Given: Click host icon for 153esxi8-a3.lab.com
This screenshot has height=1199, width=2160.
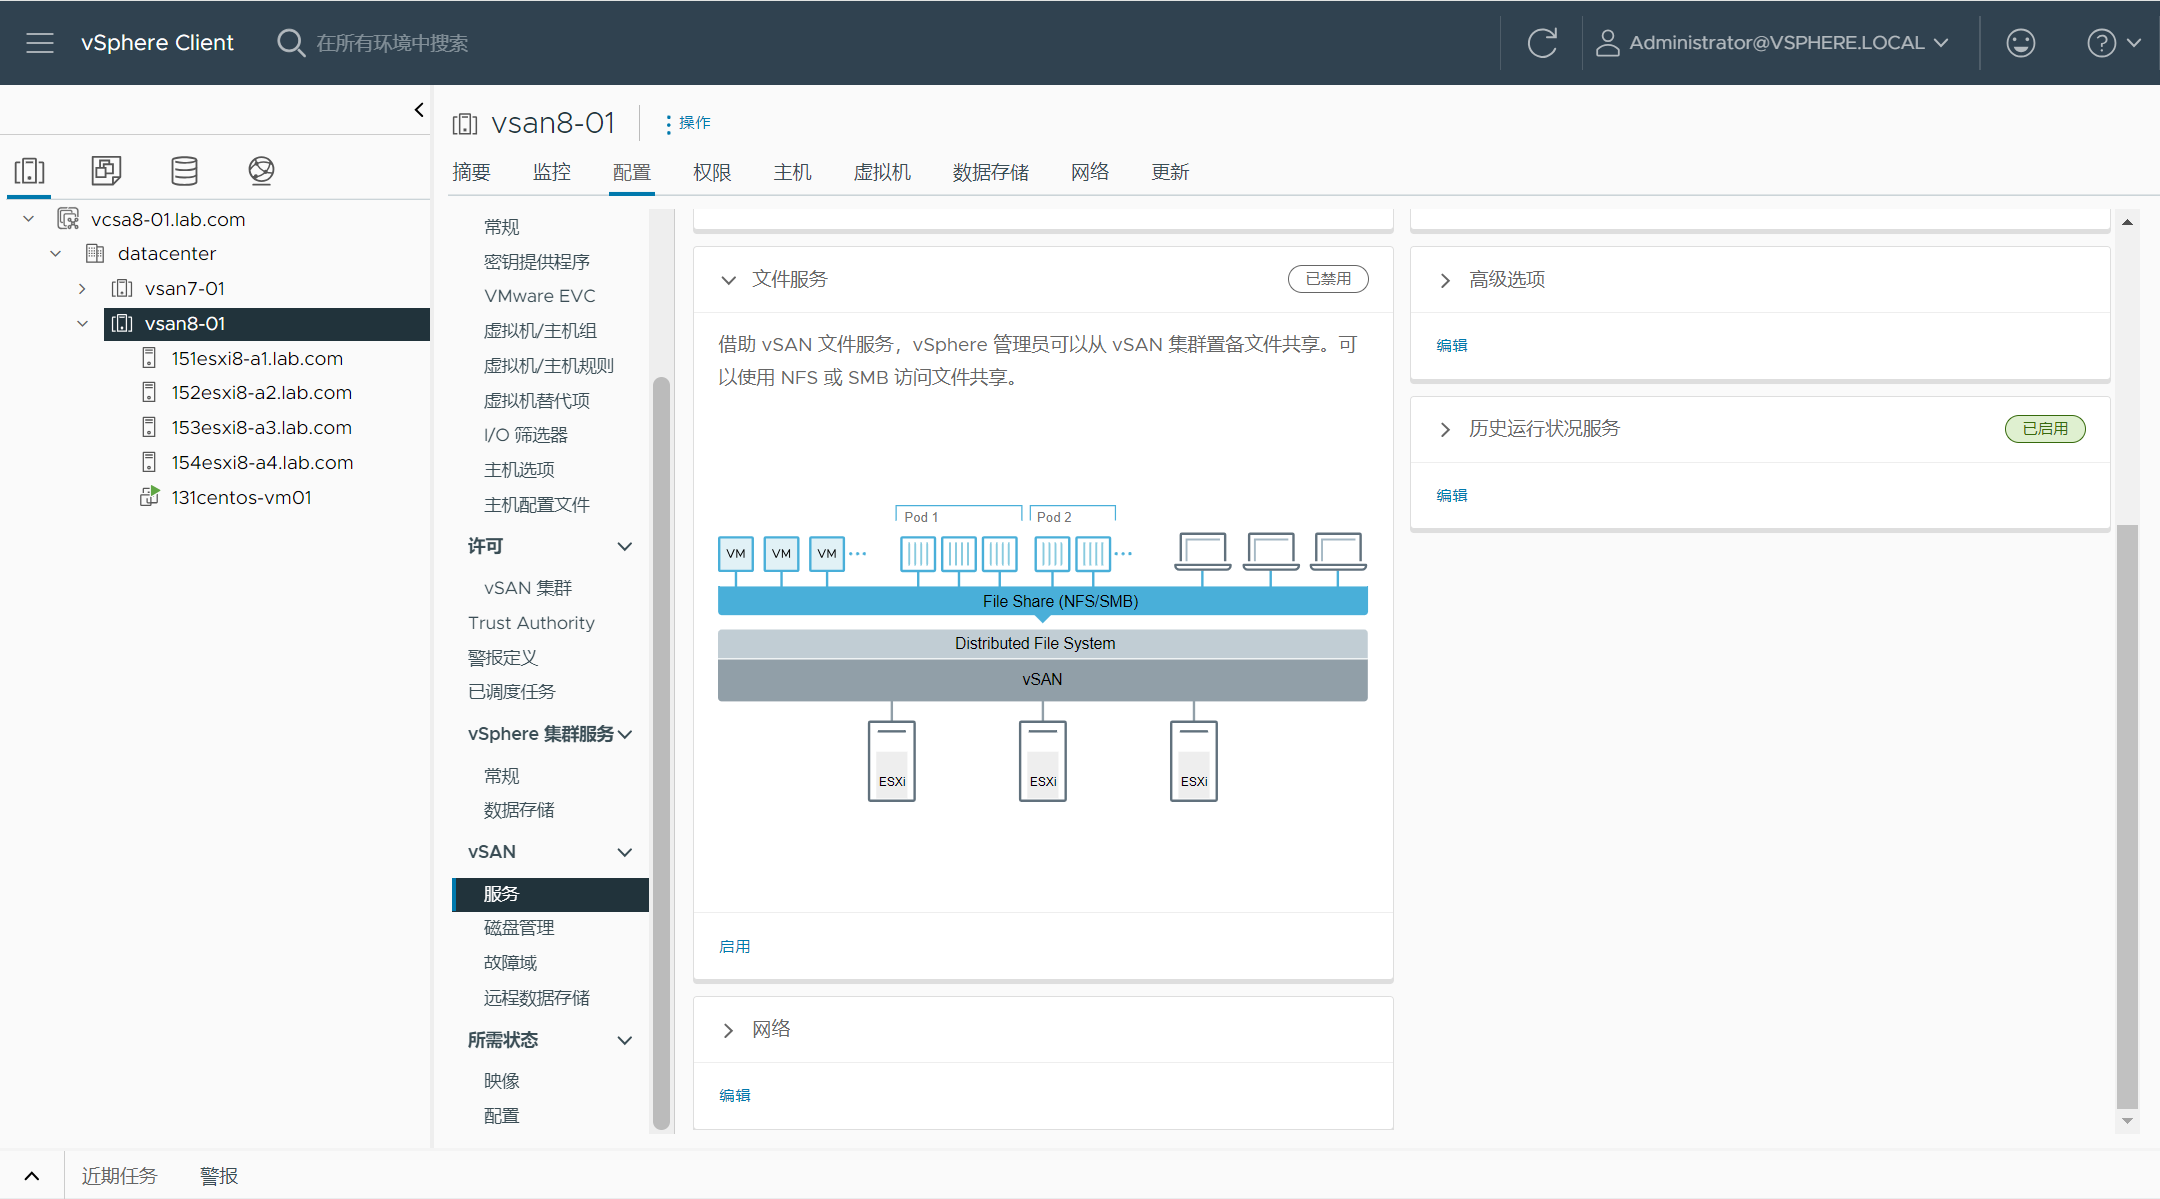Looking at the screenshot, I should pos(149,427).
